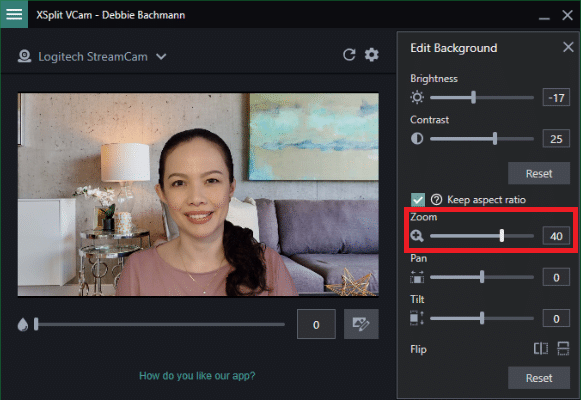Screen dimensions: 581x400
Task: Expand the Logitech StreamCam camera dropdown
Action: [x=161, y=56]
